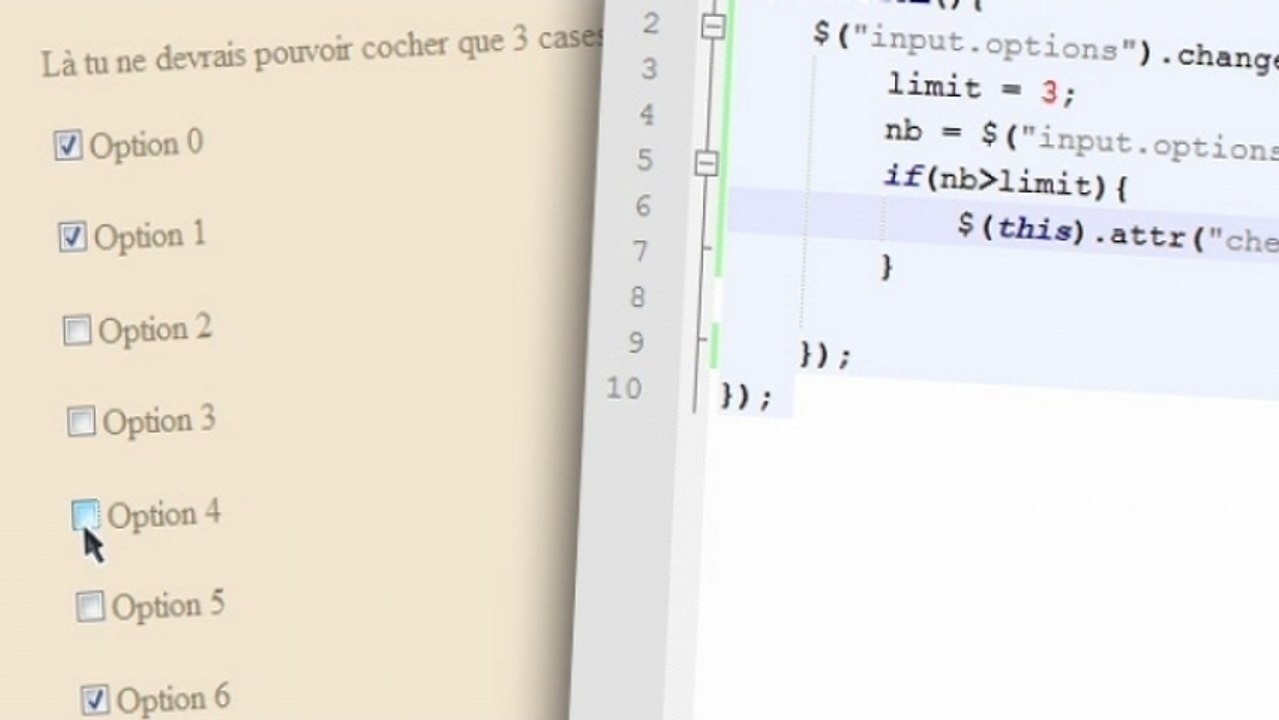The width and height of the screenshot is (1279, 720).
Task: Click line number 3 in the editor gutter
Action: click(x=649, y=69)
